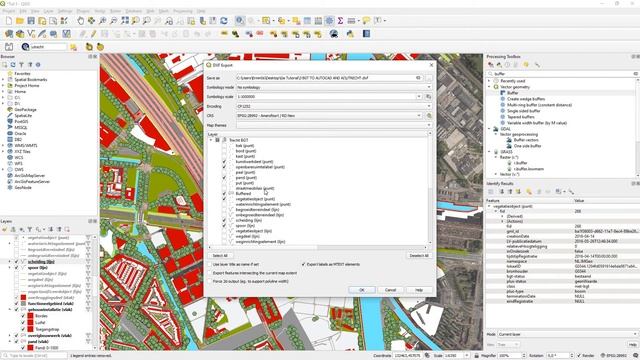Select the Pan Map hand tool
This screenshot has width=640, height=360.
tap(80, 20)
